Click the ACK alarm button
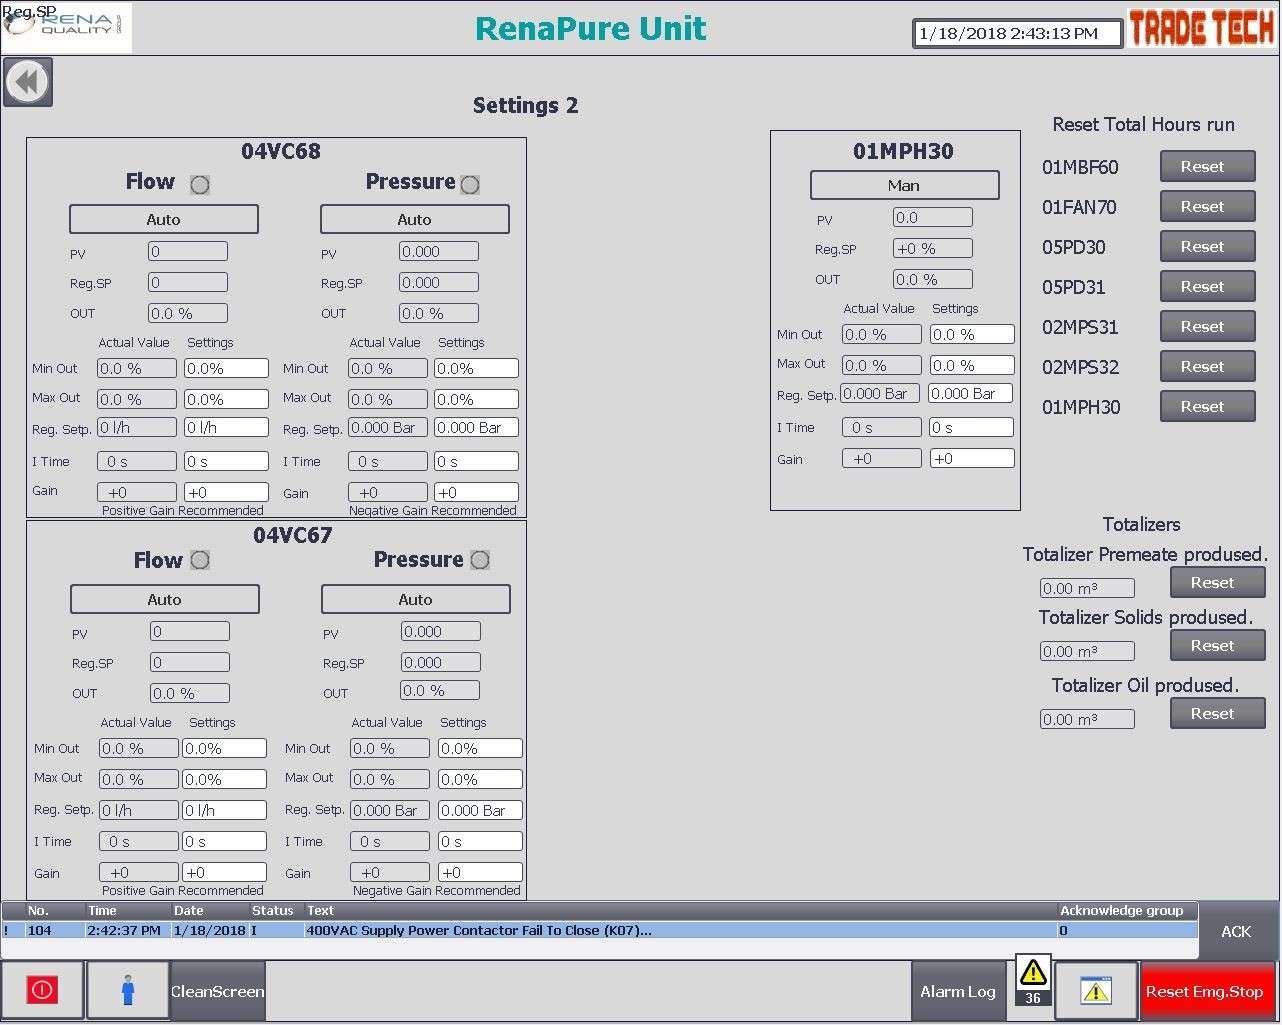The image size is (1282, 1025). tap(1236, 931)
